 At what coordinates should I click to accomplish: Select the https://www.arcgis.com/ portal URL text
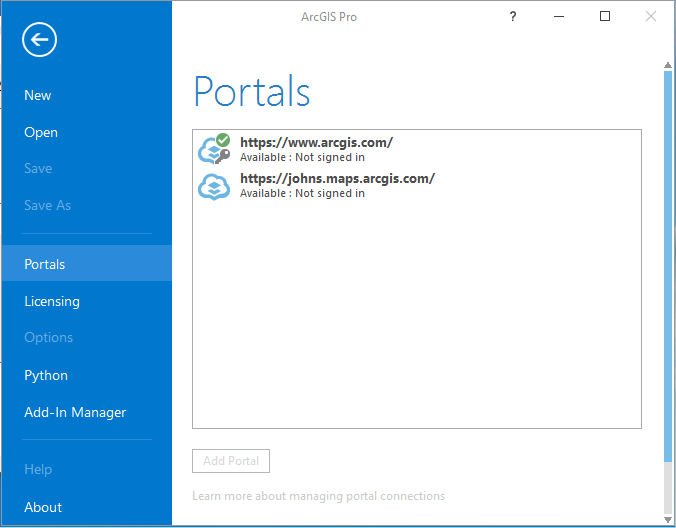[x=316, y=142]
